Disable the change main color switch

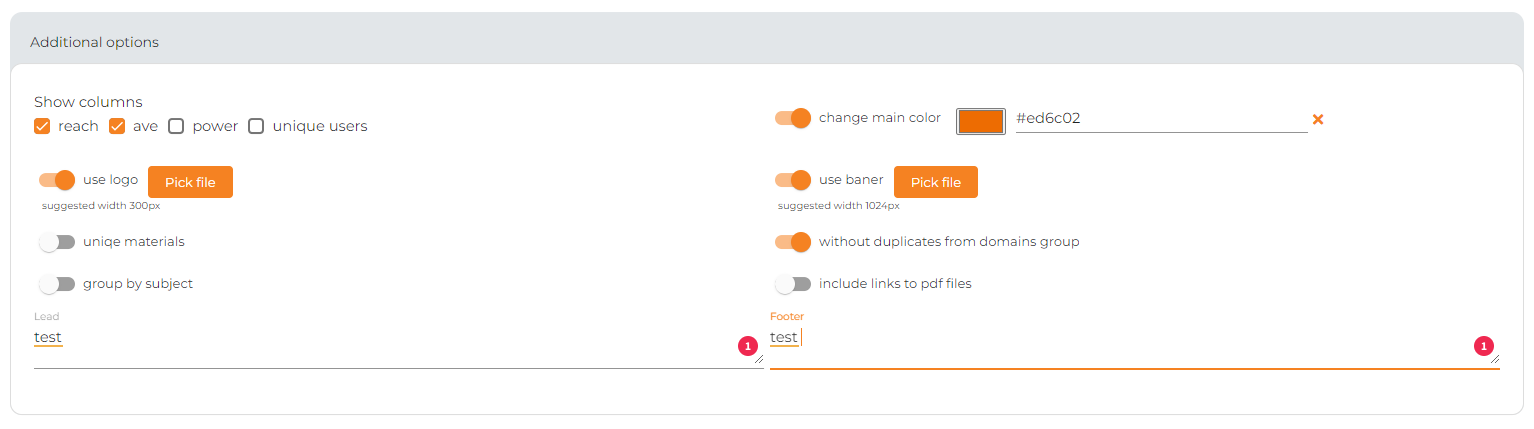(x=793, y=118)
